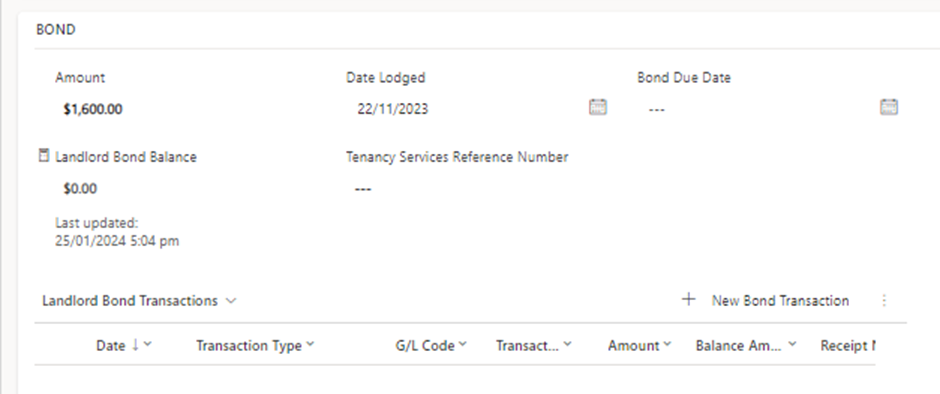The width and height of the screenshot is (940, 394).
Task: Click the plus icon for New Bond Transaction
Action: point(689,299)
